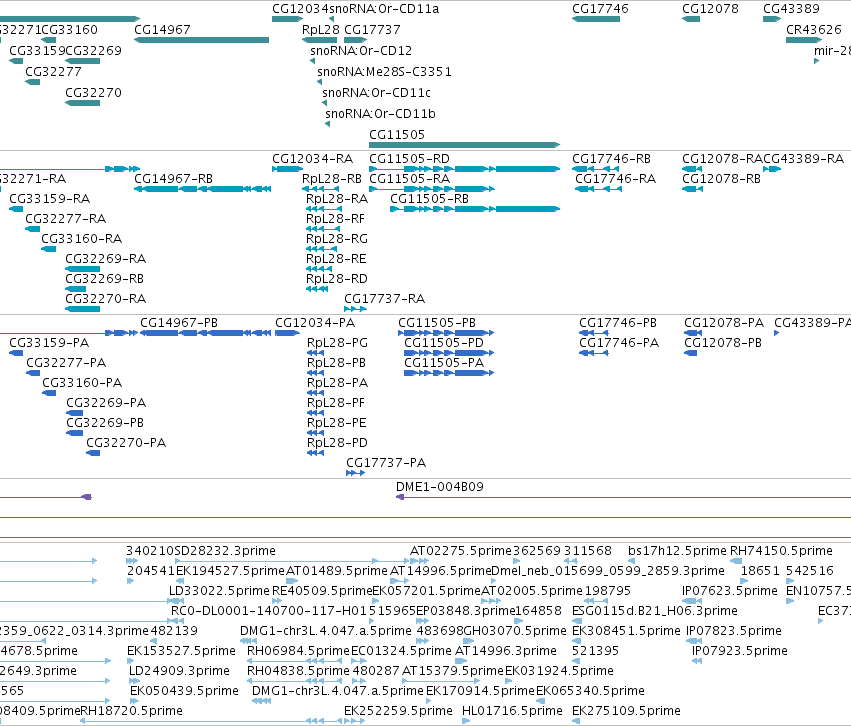Screen dimensions: 851x726
Task: Click the CG17746-PA protein label
Action: pos(619,343)
